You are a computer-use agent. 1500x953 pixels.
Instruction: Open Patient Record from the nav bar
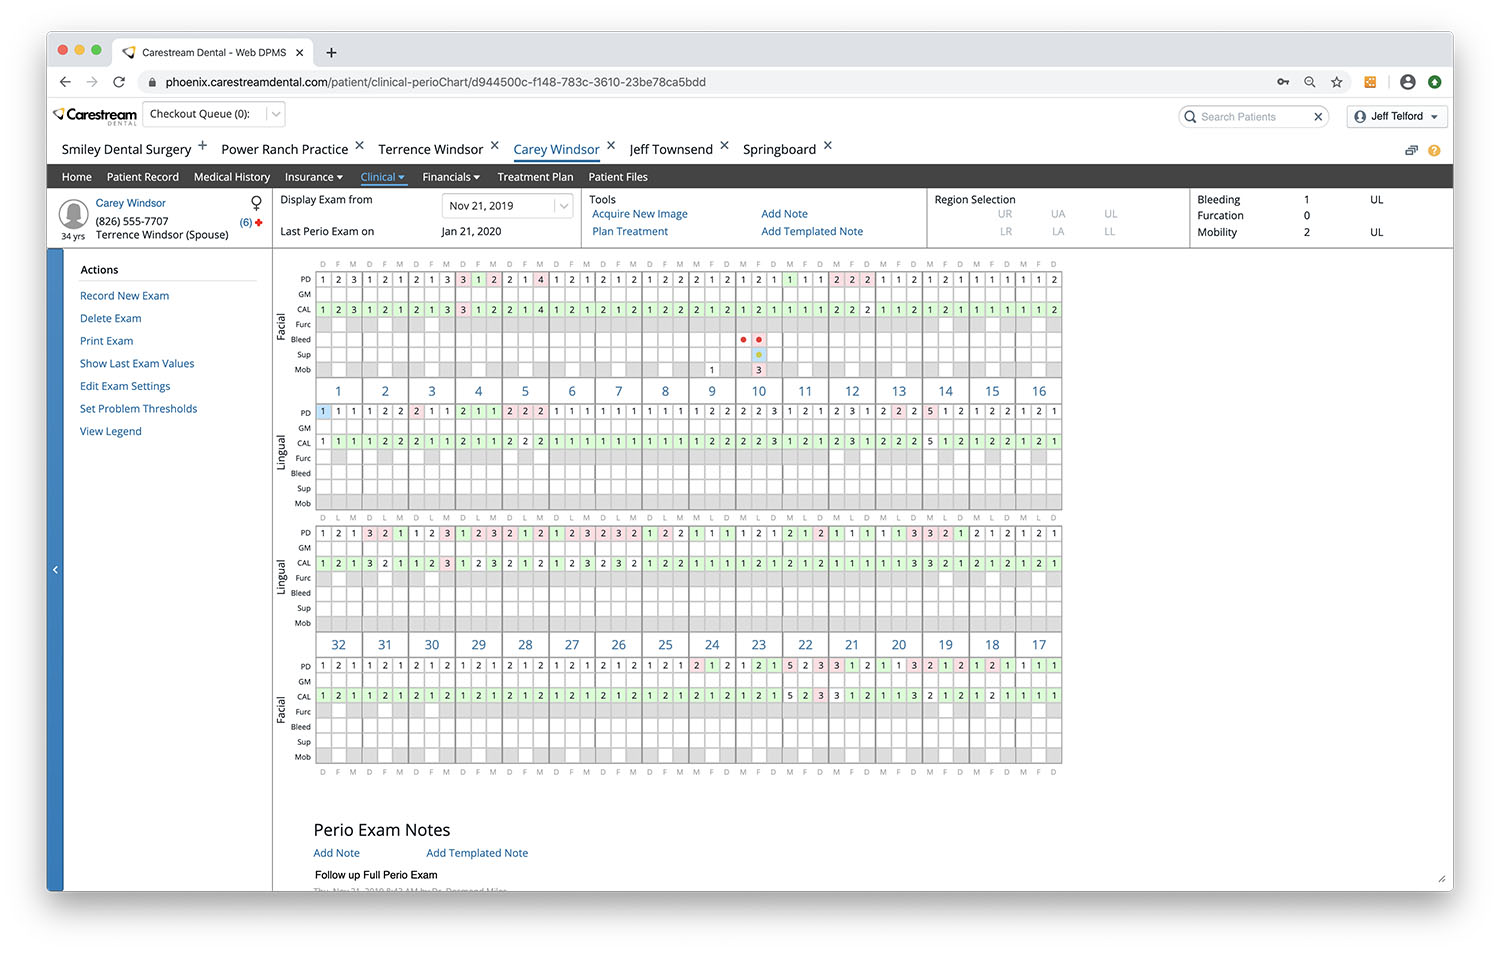[143, 177]
